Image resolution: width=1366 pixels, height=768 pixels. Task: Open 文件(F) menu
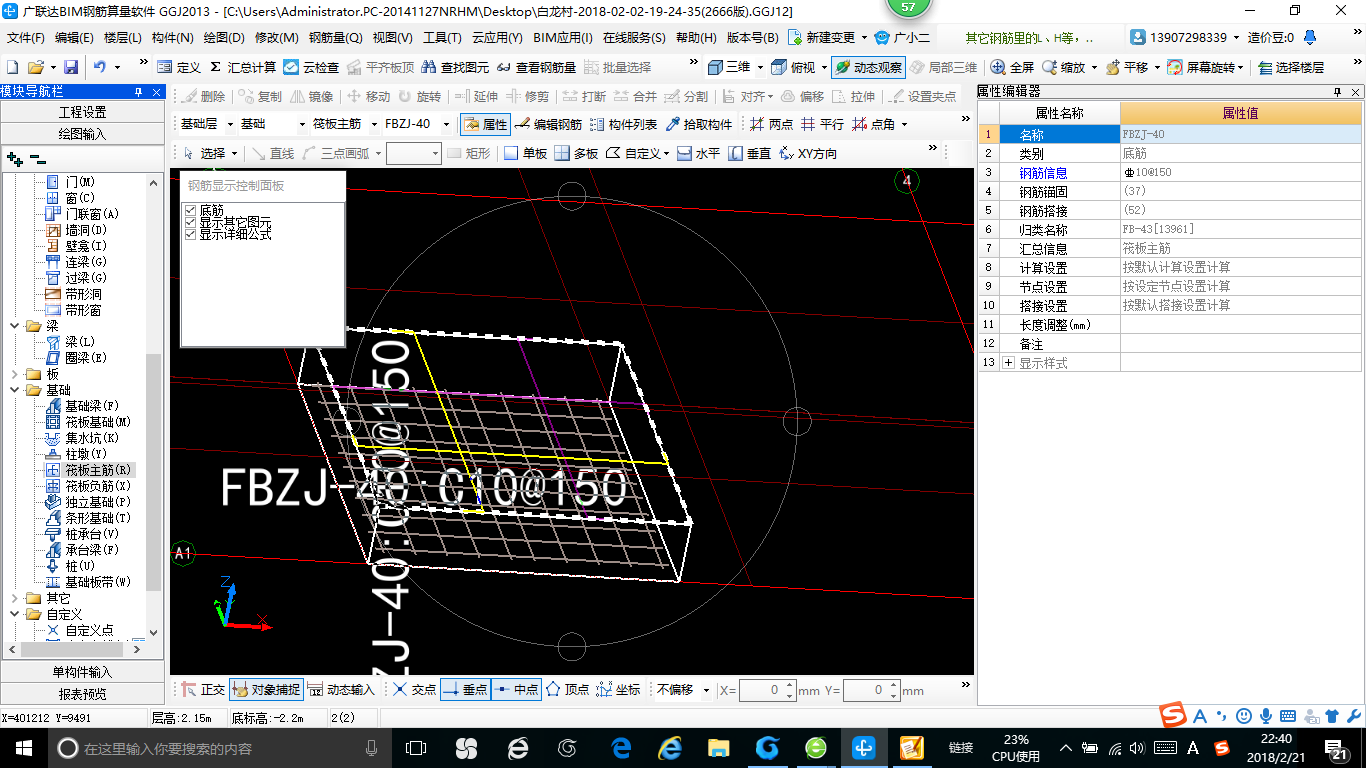(26, 38)
